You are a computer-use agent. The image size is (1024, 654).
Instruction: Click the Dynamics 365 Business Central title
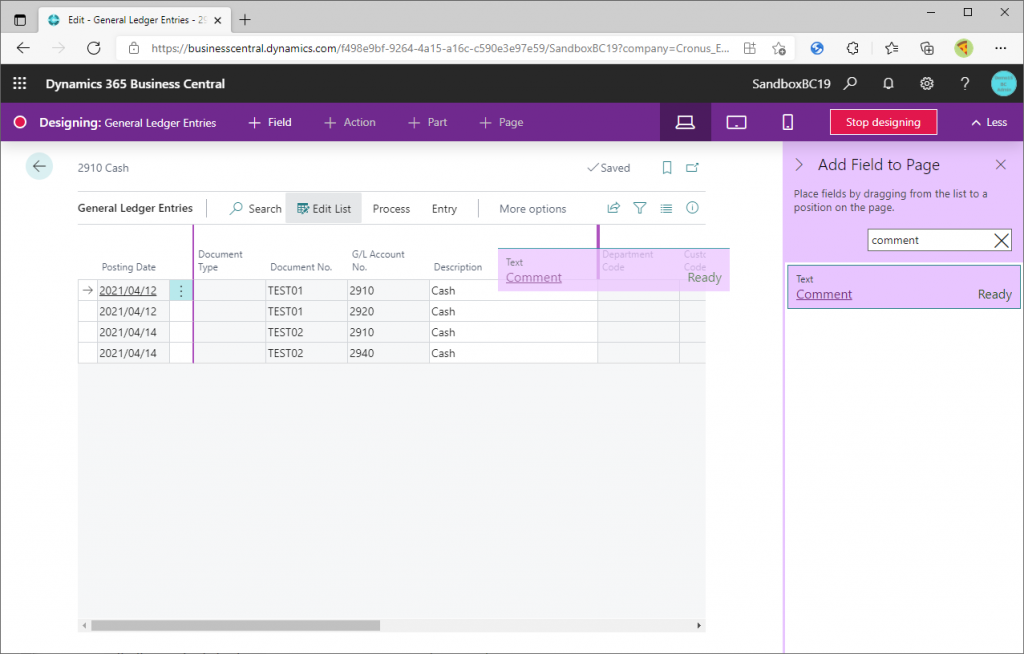(135, 84)
